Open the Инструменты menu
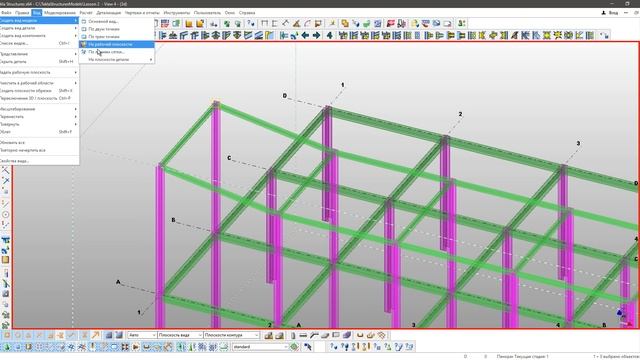 pos(176,13)
